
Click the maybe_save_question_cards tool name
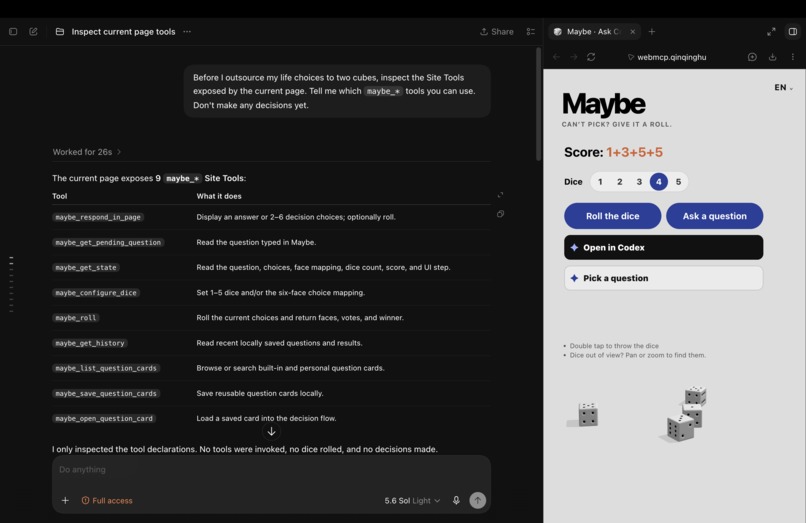click(106, 393)
